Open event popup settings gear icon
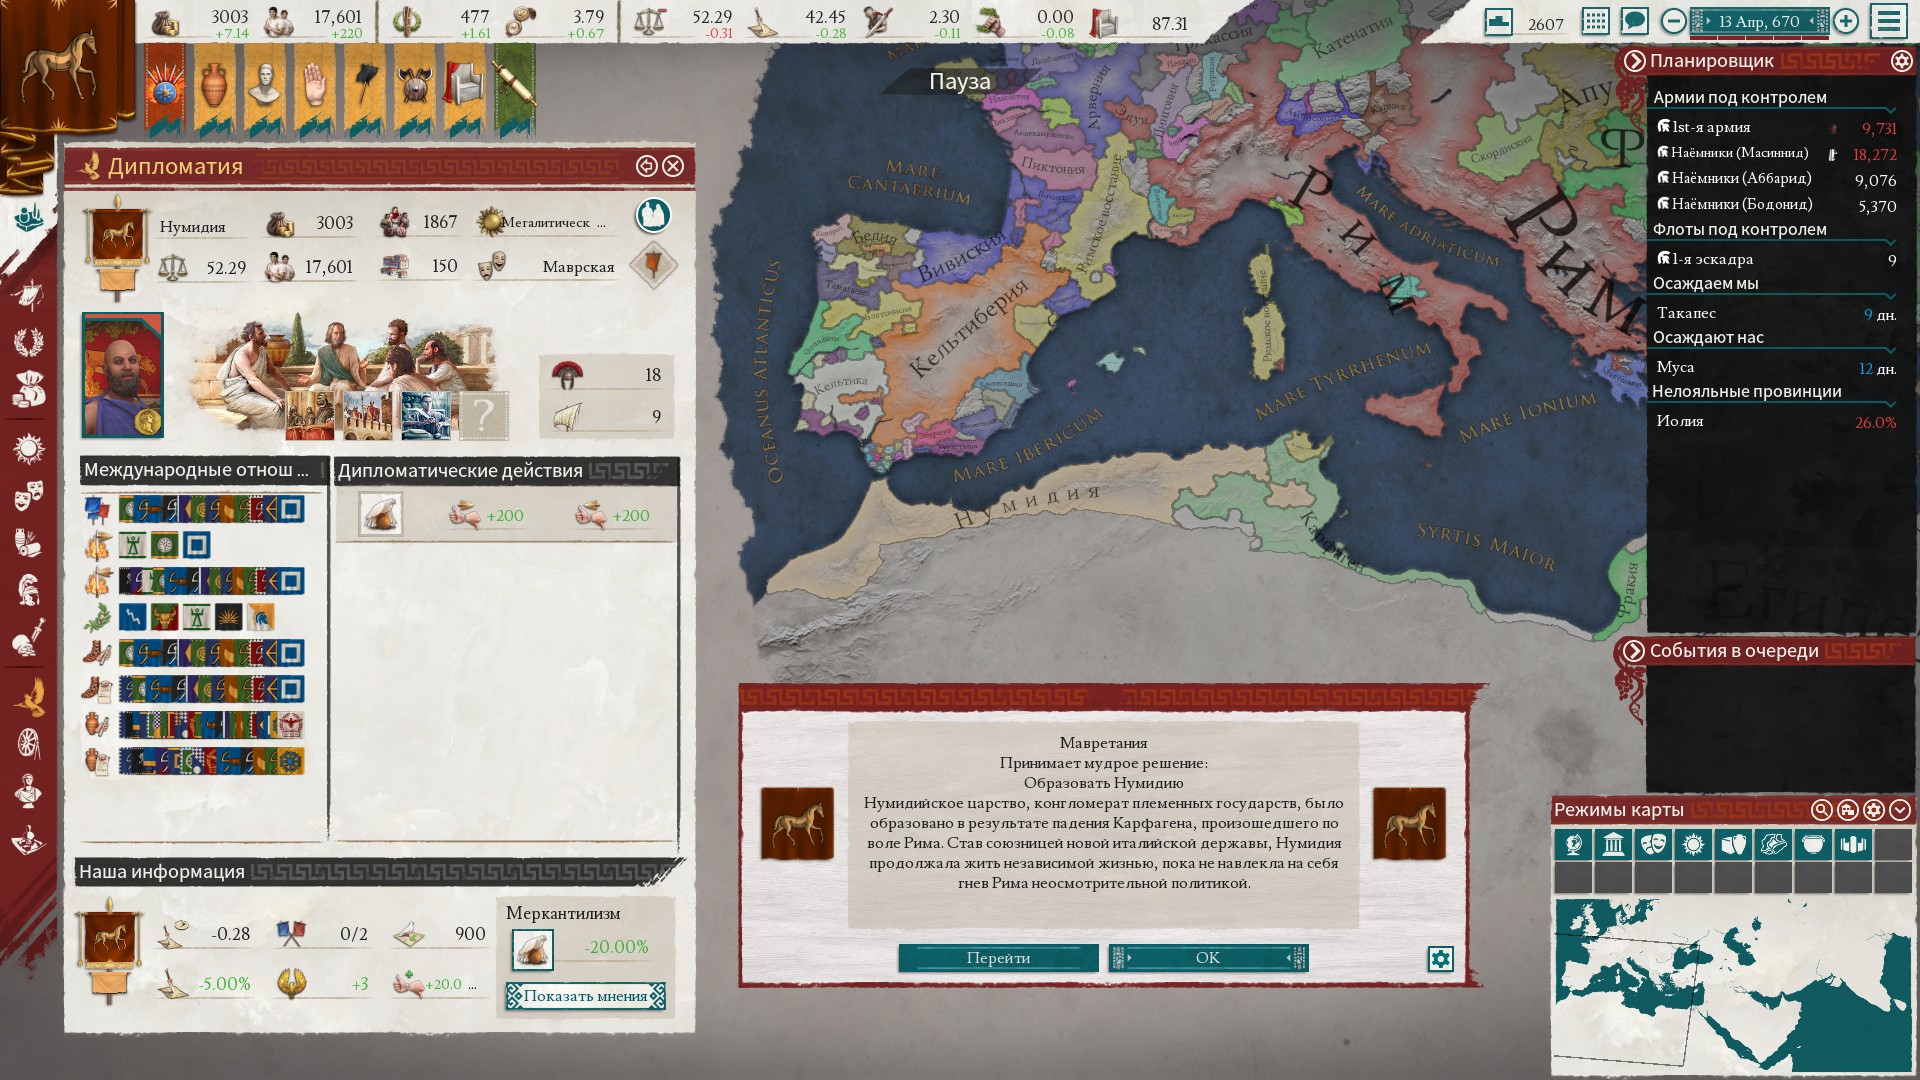 [1440, 959]
